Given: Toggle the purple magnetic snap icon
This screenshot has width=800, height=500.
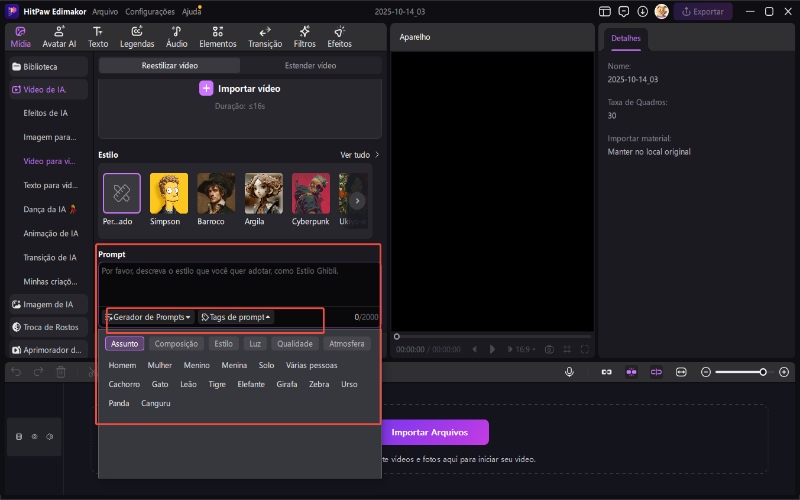Looking at the screenshot, I should click(x=631, y=372).
